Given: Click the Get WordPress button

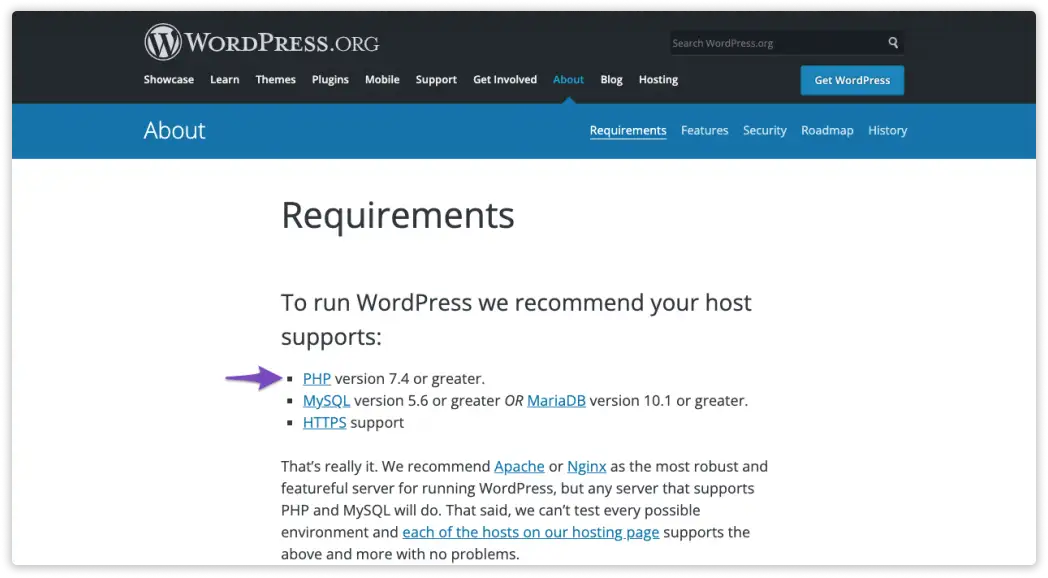Looking at the screenshot, I should pos(852,80).
